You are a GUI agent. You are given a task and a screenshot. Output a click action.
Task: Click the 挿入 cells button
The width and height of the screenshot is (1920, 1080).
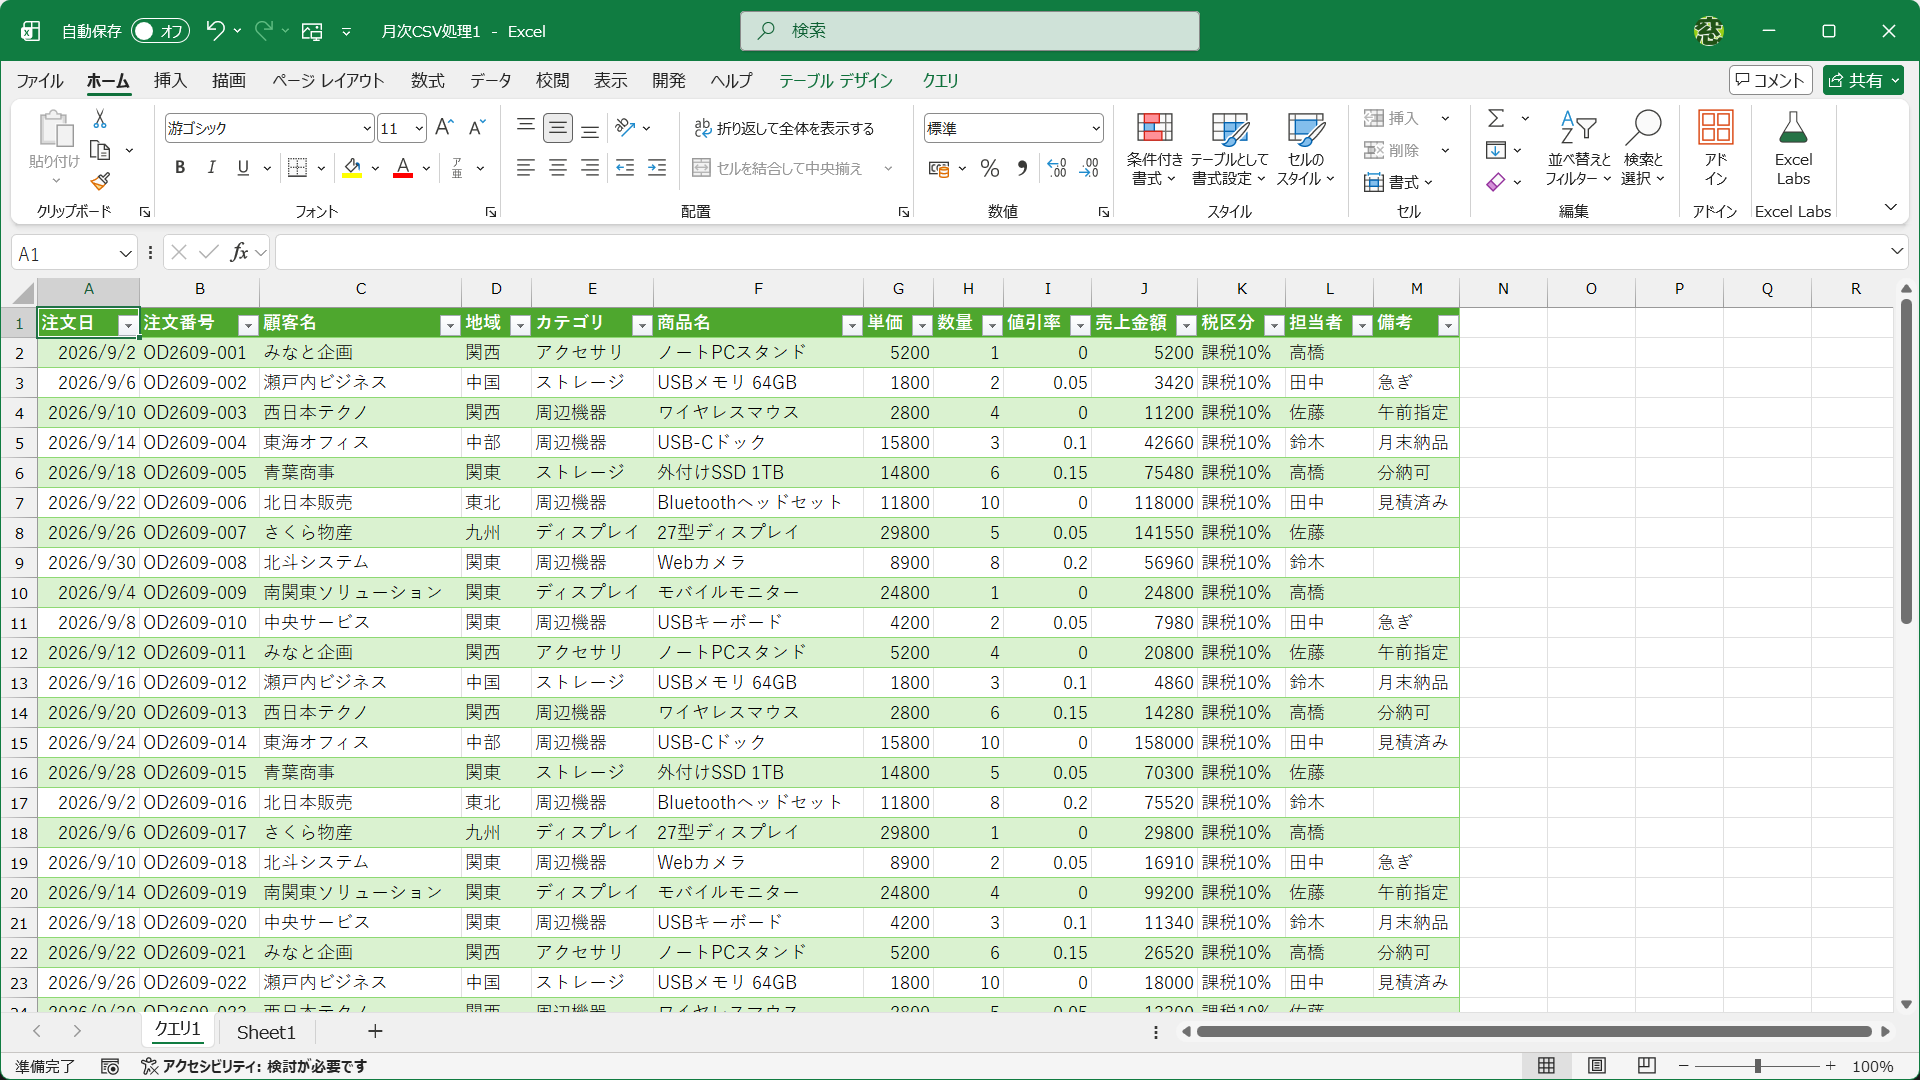pyautogui.click(x=1392, y=119)
